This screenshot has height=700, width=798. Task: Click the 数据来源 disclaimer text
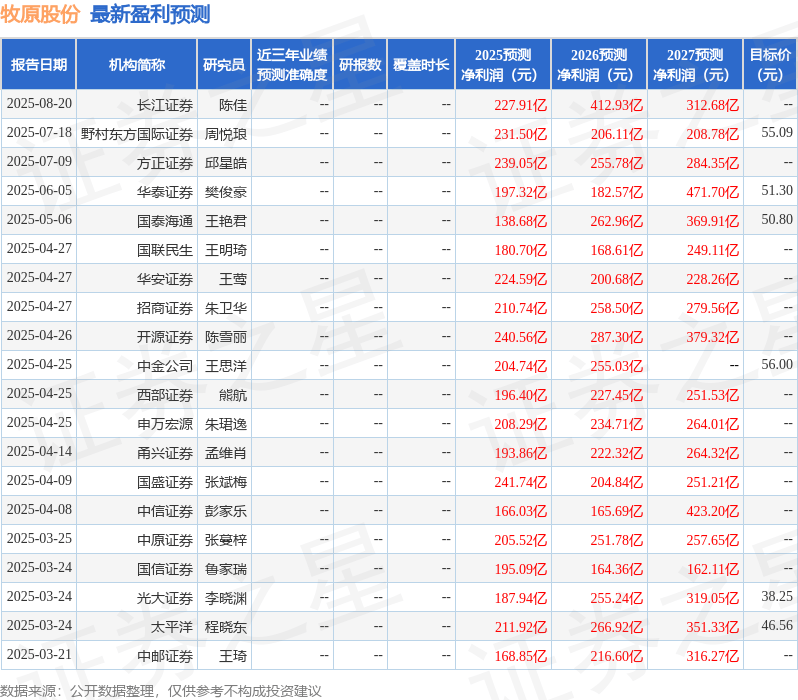(x=161, y=691)
